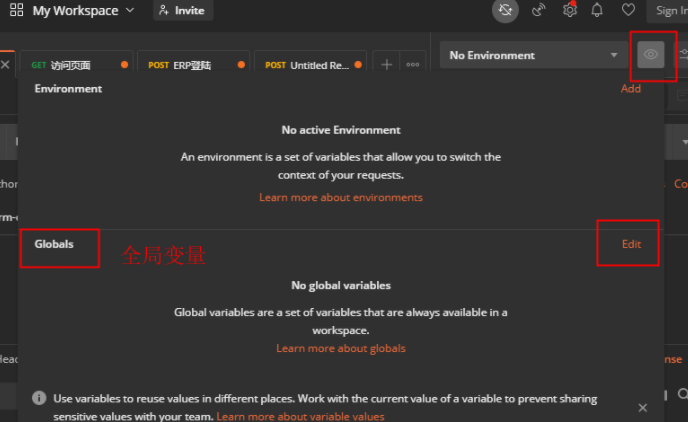Viewport: 688px width, 422px height.
Task: Switch to the POST Untitled Request tab
Action: point(310,65)
